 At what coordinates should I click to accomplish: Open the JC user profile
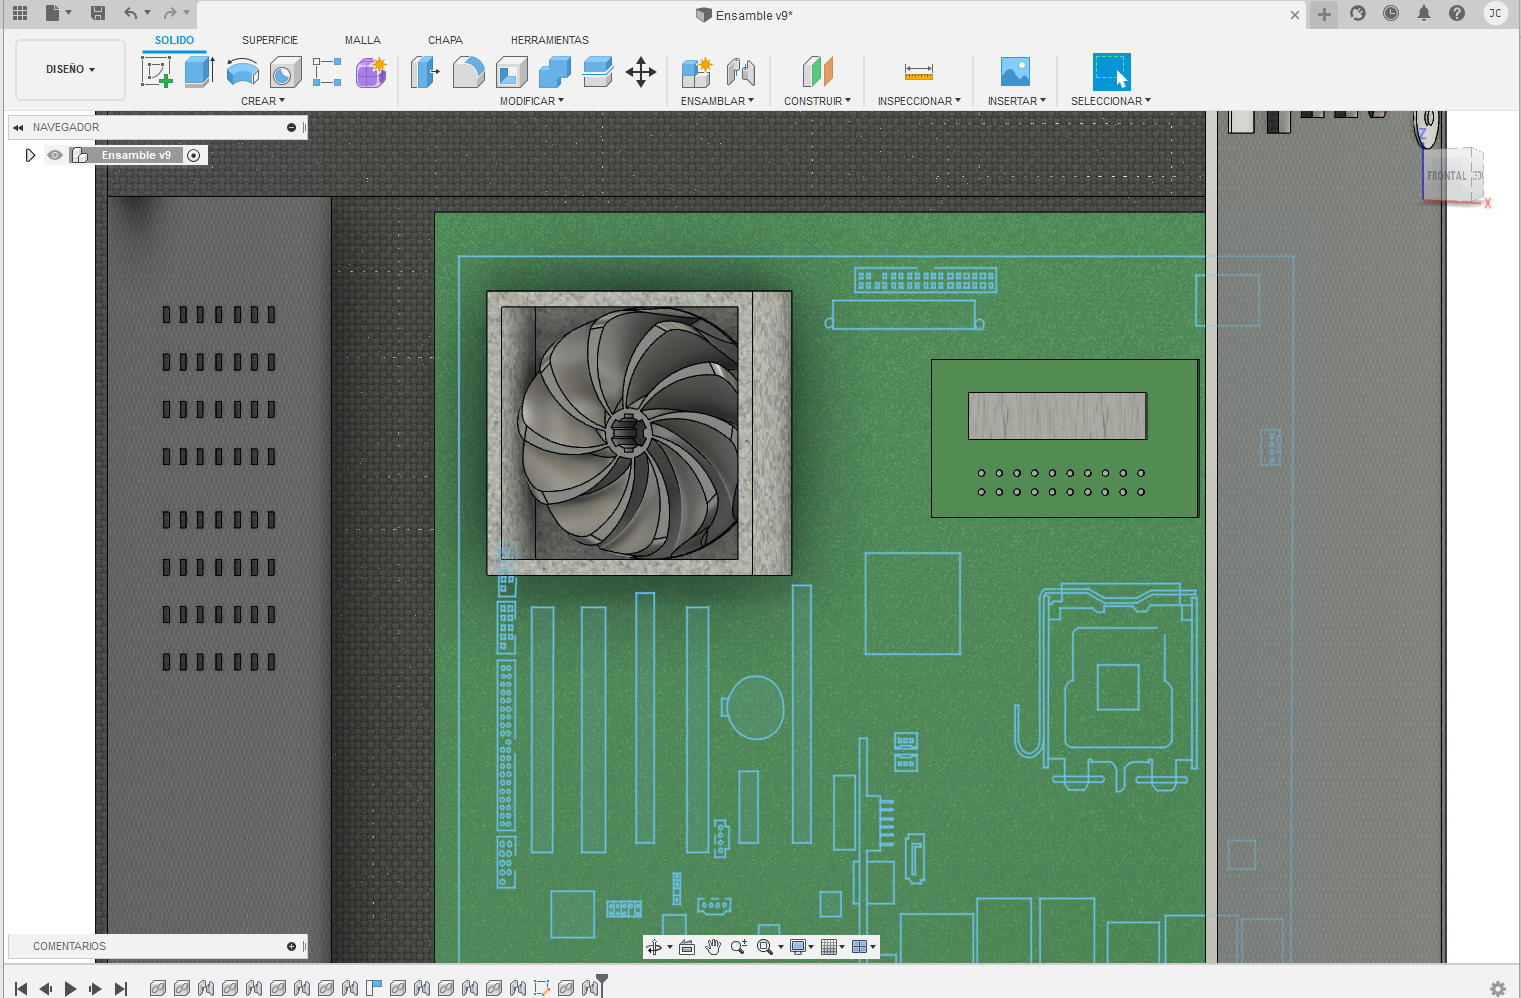[x=1495, y=13]
